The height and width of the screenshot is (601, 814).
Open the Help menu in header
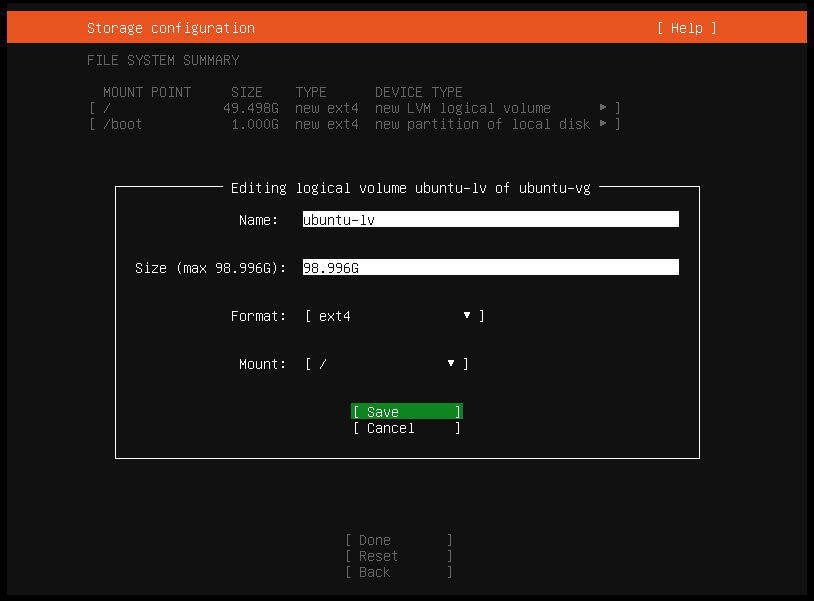tap(686, 28)
